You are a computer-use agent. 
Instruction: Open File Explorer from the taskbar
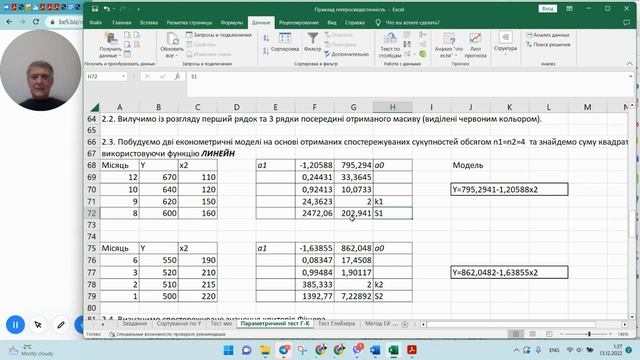pos(265,350)
